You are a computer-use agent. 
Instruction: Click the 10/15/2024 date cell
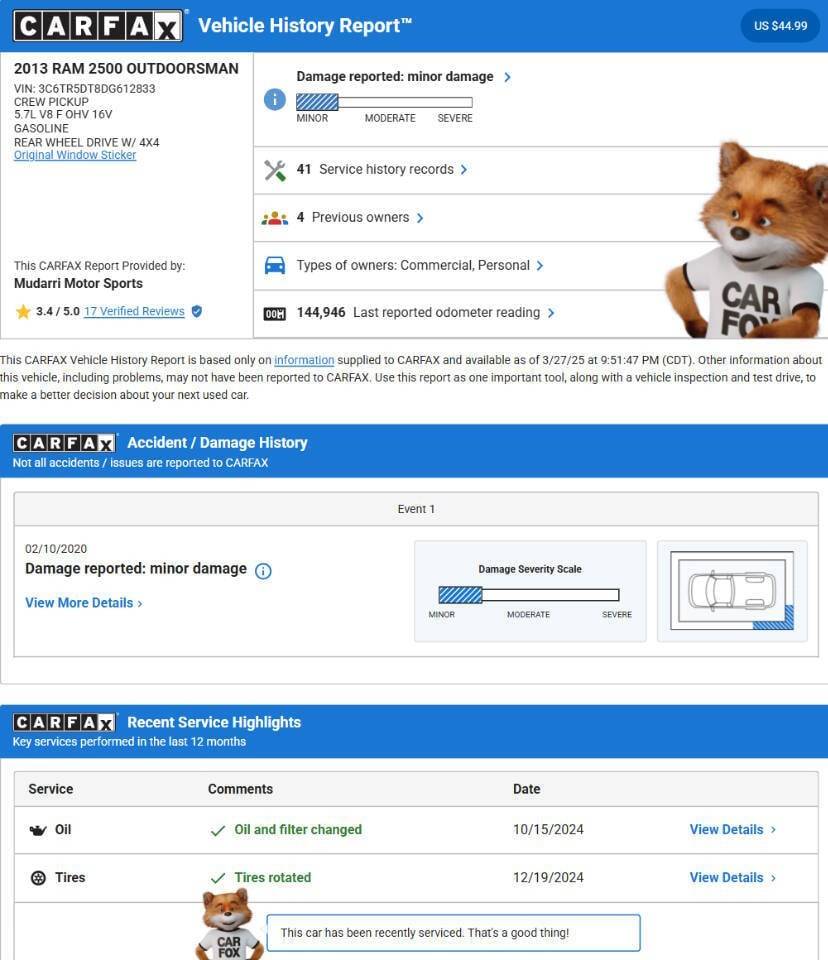pyautogui.click(x=548, y=830)
